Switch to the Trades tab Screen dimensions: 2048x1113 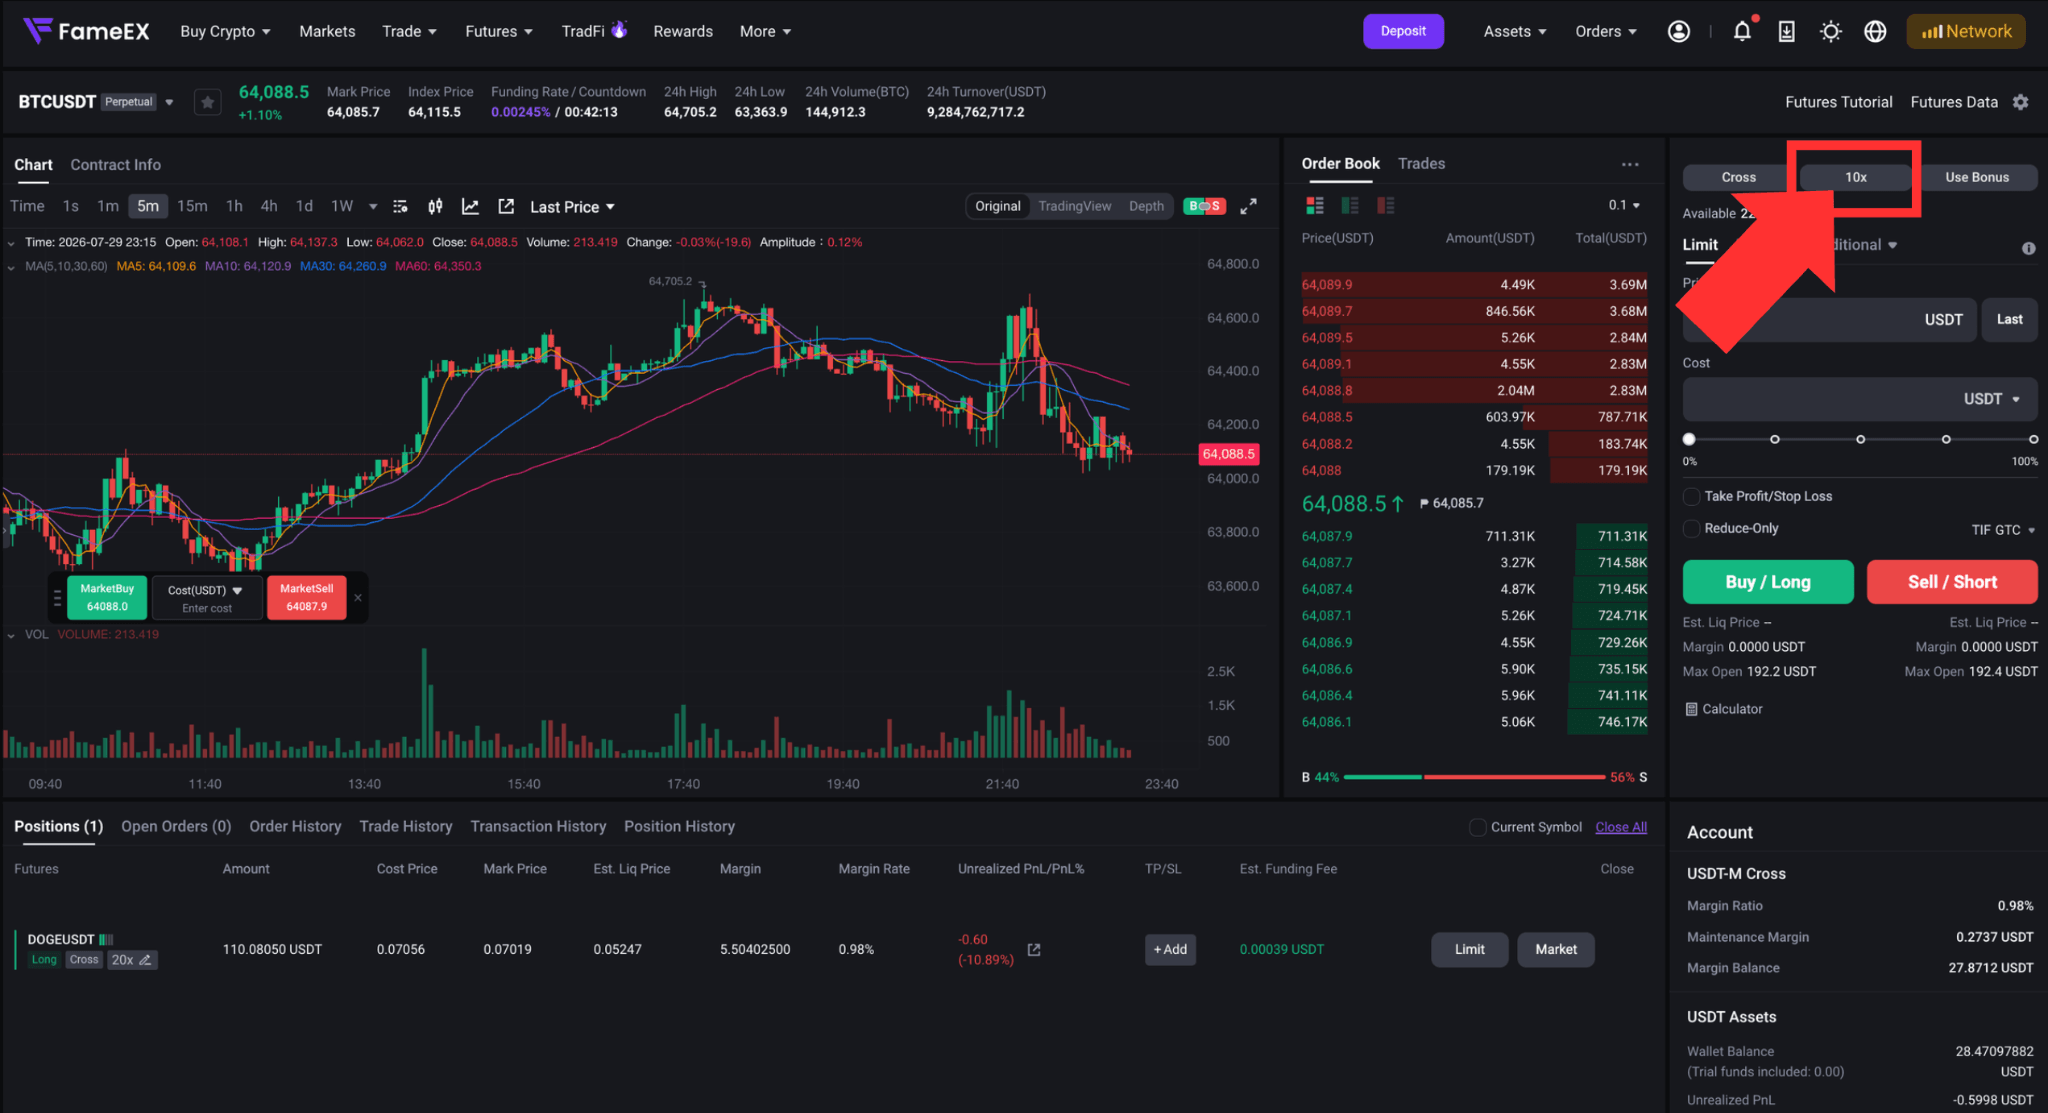click(x=1421, y=164)
